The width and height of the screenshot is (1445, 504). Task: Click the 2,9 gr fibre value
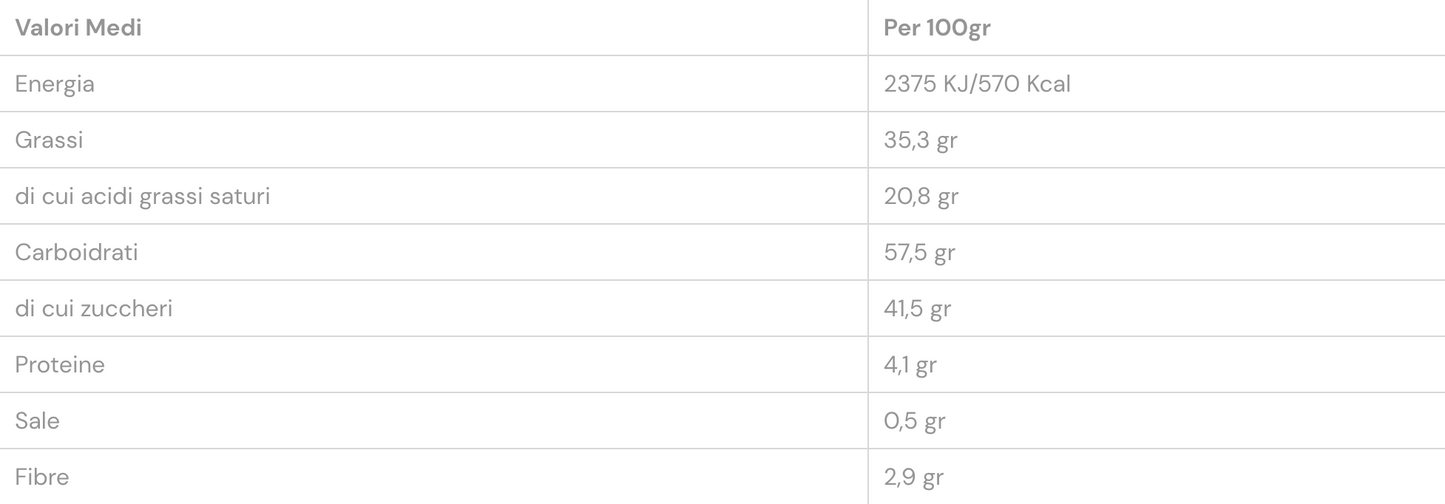point(914,476)
